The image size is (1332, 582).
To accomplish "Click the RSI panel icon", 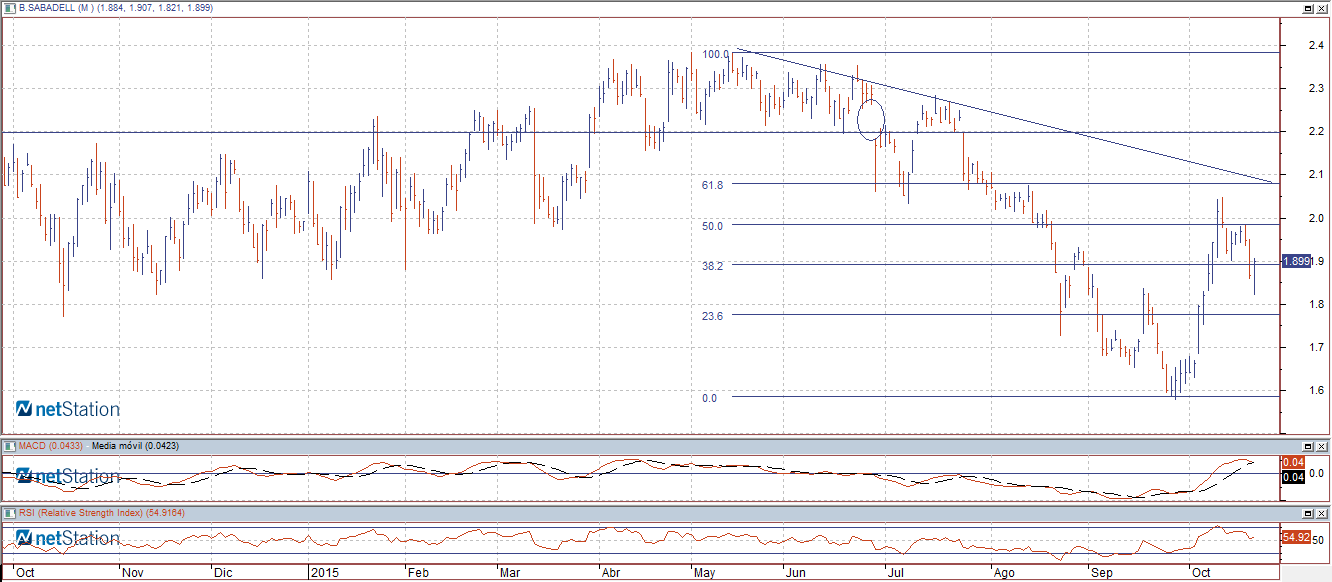I will pyautogui.click(x=10, y=513).
